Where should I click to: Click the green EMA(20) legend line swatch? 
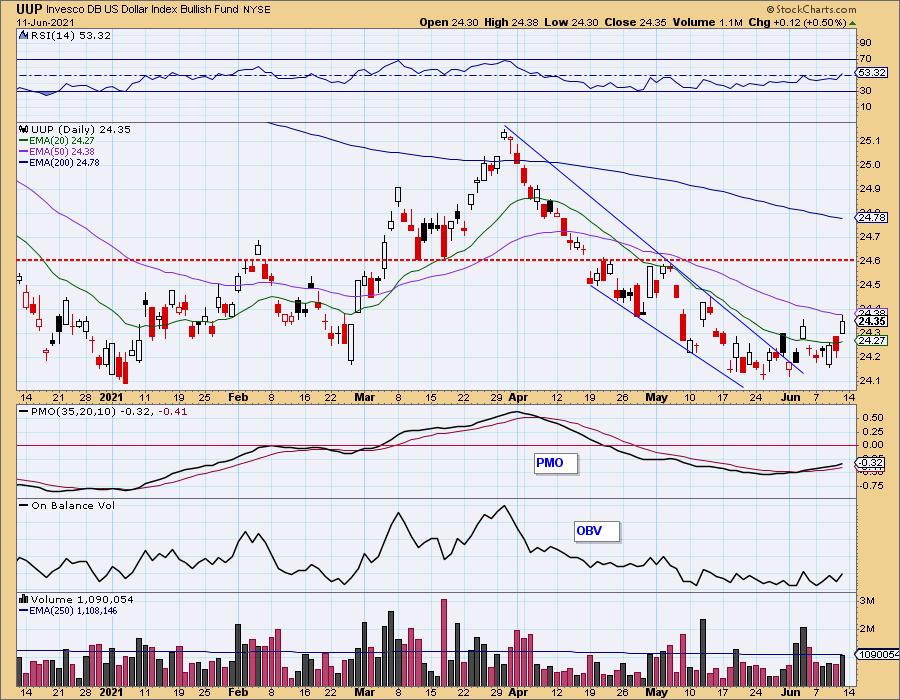click(24, 141)
